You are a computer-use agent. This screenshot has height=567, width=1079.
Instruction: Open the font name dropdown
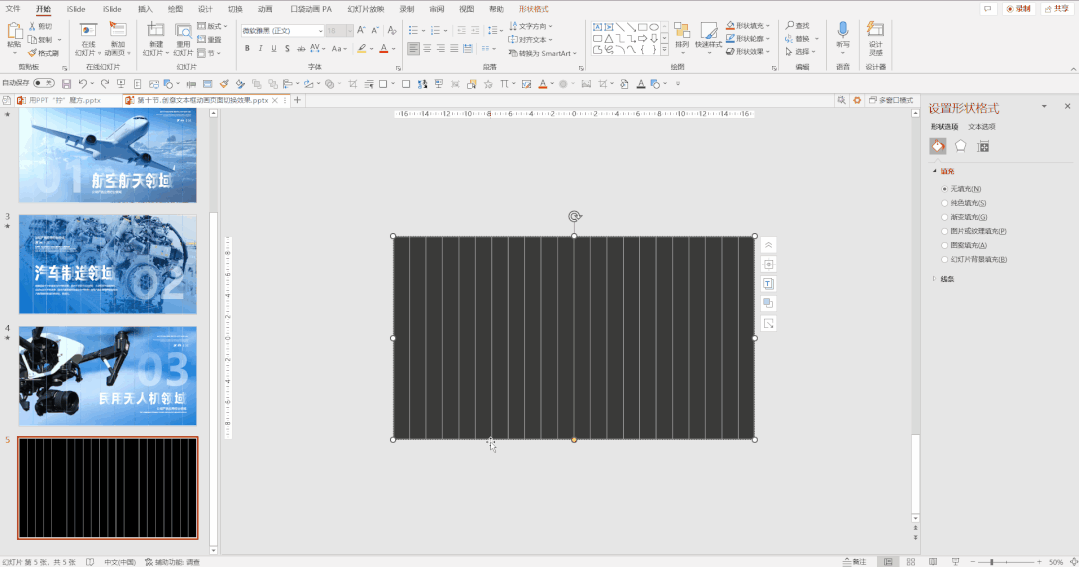(321, 31)
